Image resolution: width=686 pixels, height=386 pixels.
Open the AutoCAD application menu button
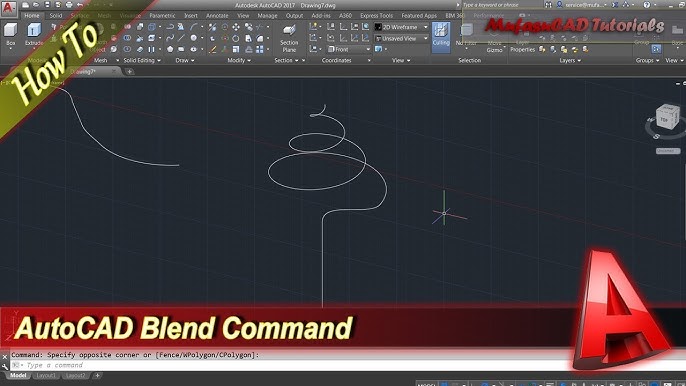coord(8,8)
